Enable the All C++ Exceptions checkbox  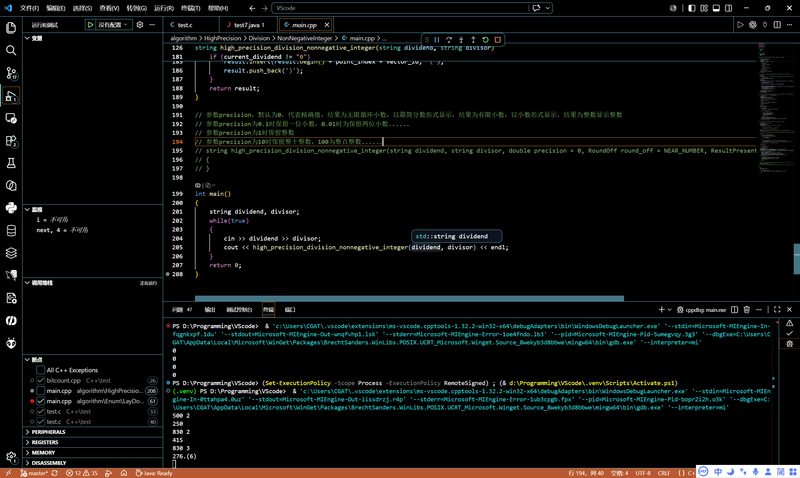tap(40, 370)
